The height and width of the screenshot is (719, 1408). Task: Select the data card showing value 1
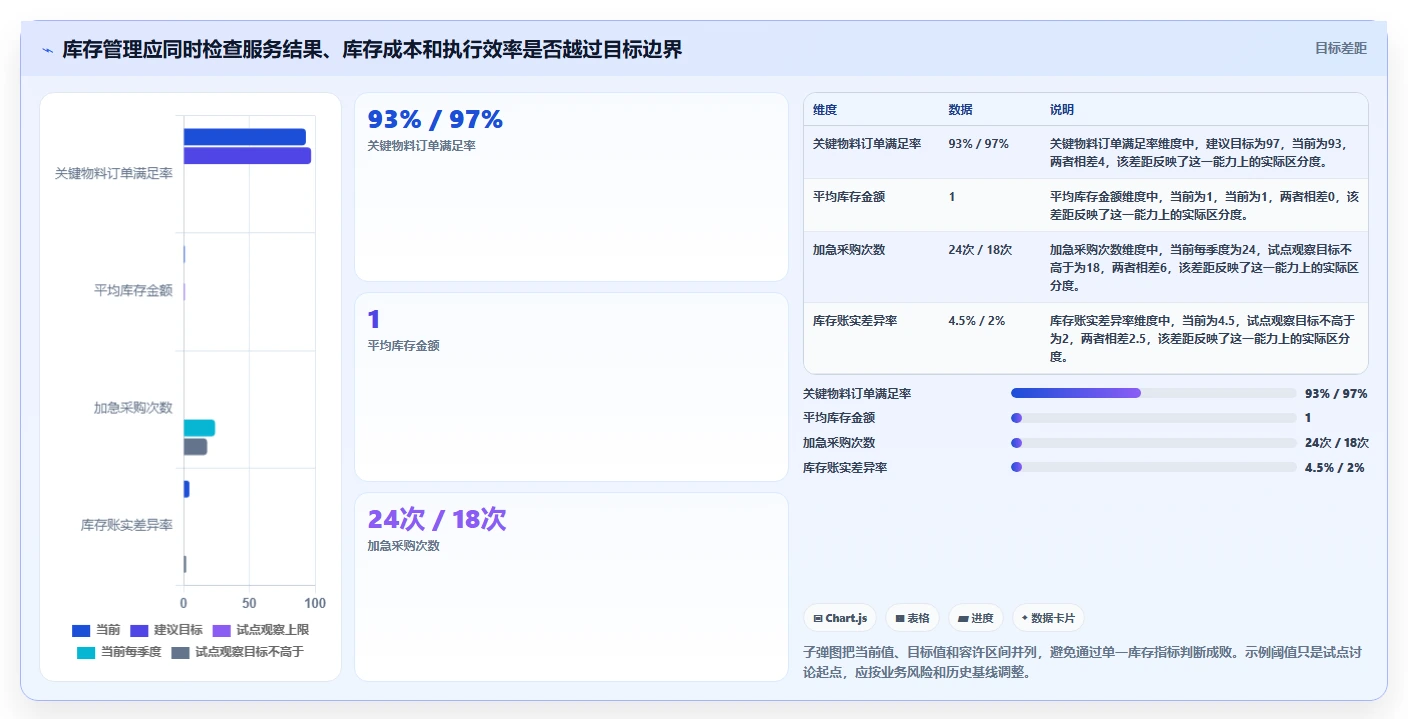[571, 386]
